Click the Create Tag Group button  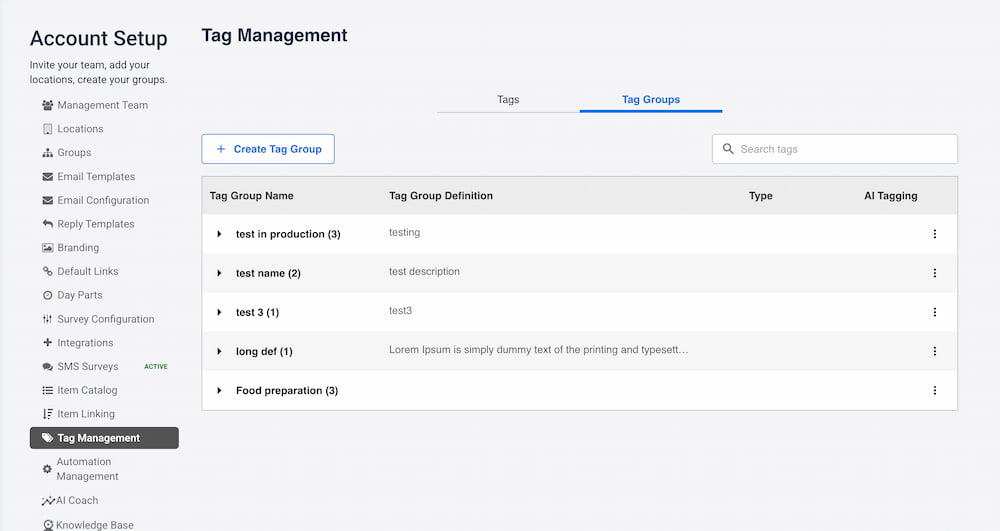pyautogui.click(x=268, y=149)
